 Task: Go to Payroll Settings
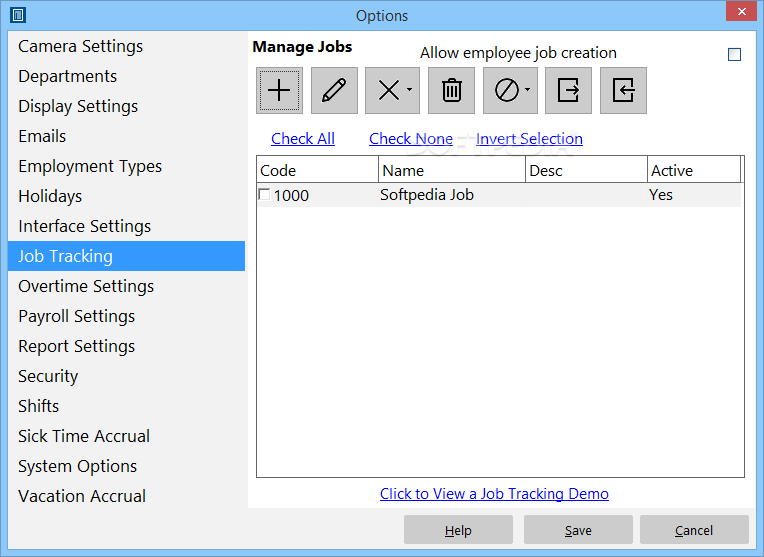pyautogui.click(x=126, y=316)
